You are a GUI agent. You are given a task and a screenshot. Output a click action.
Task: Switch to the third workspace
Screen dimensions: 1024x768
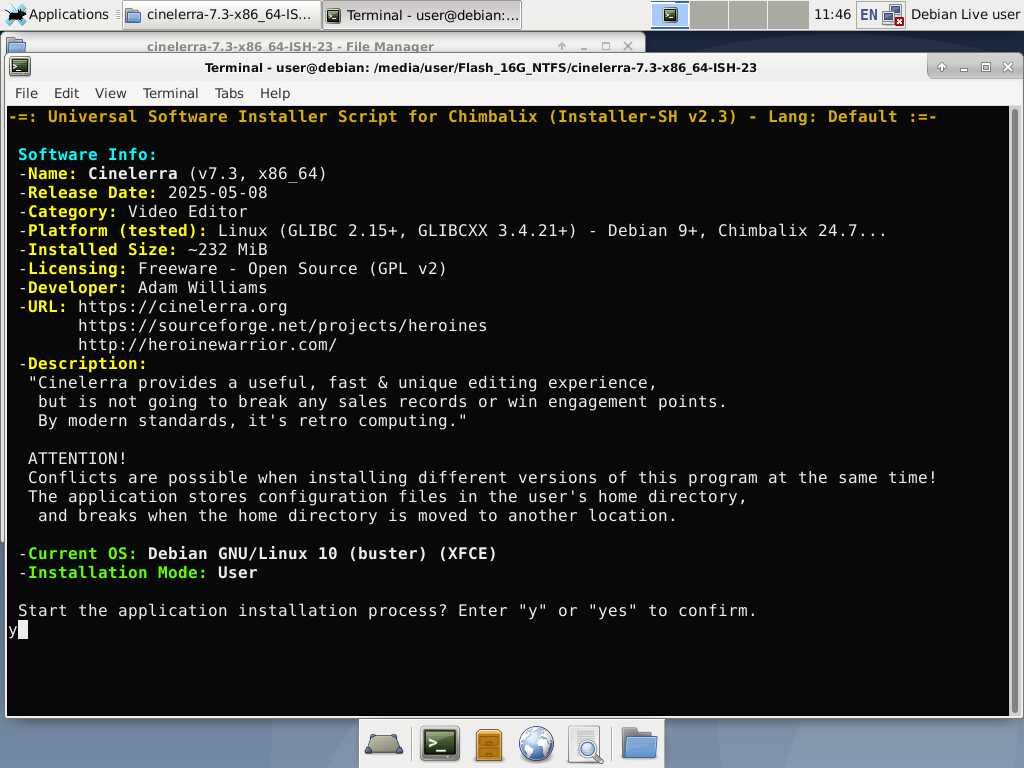click(748, 14)
